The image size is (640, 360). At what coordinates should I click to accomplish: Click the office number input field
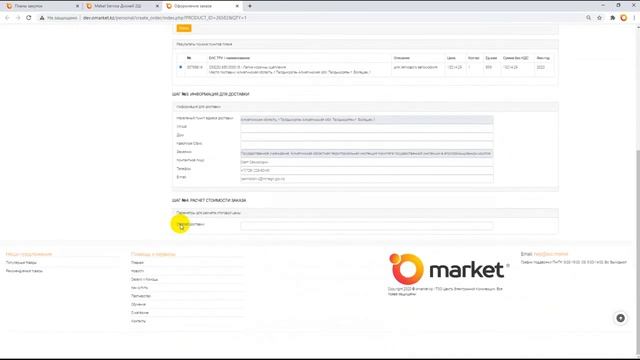tap(367, 145)
